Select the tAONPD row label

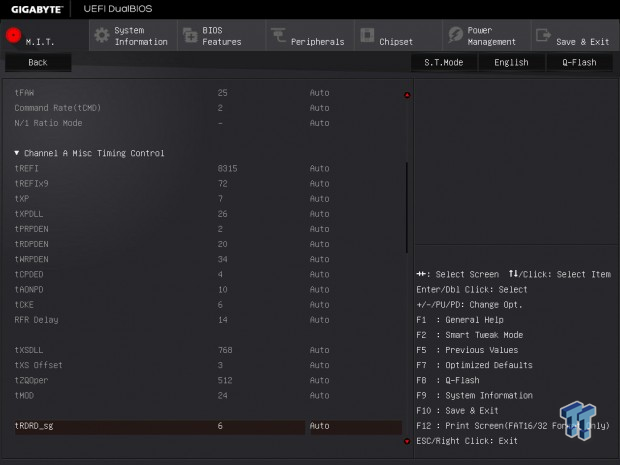coord(29,289)
